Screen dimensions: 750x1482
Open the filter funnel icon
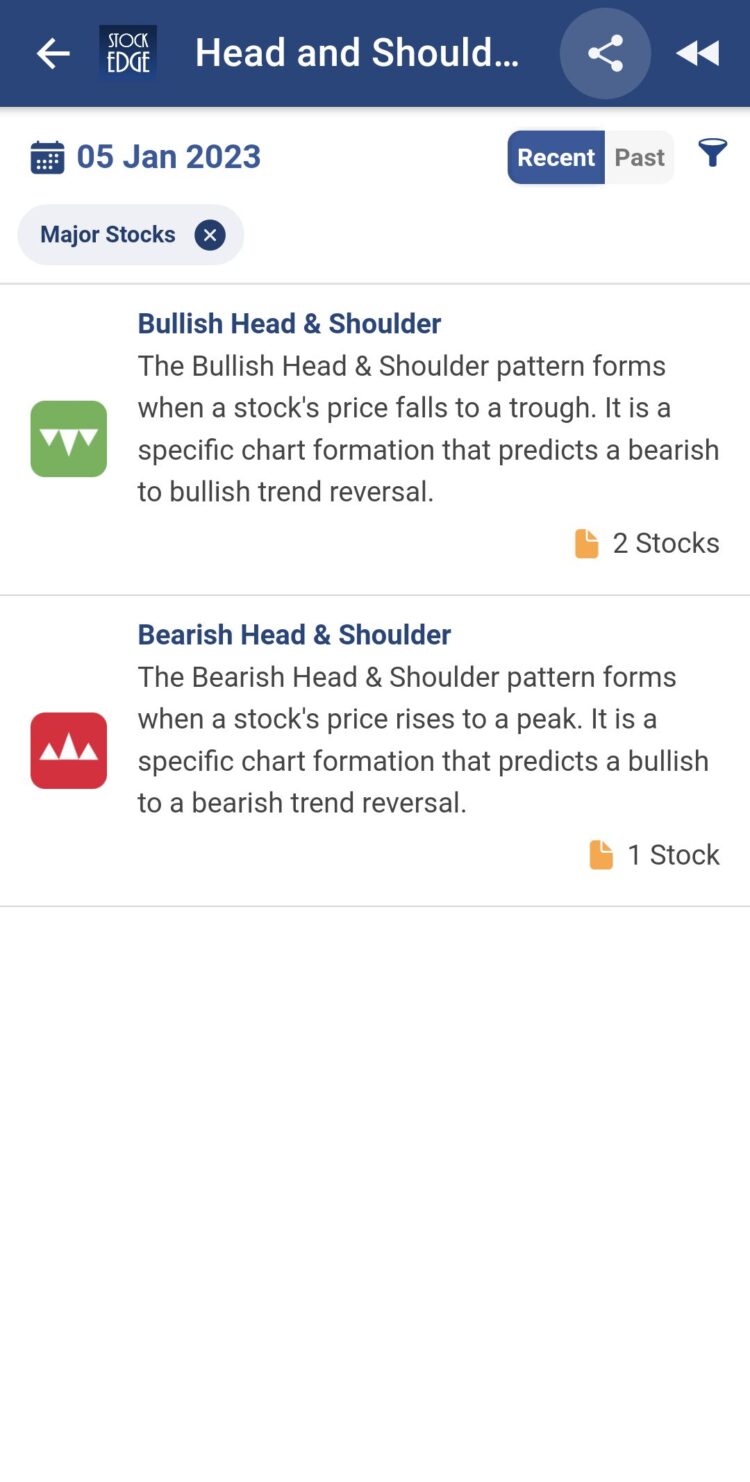click(712, 154)
